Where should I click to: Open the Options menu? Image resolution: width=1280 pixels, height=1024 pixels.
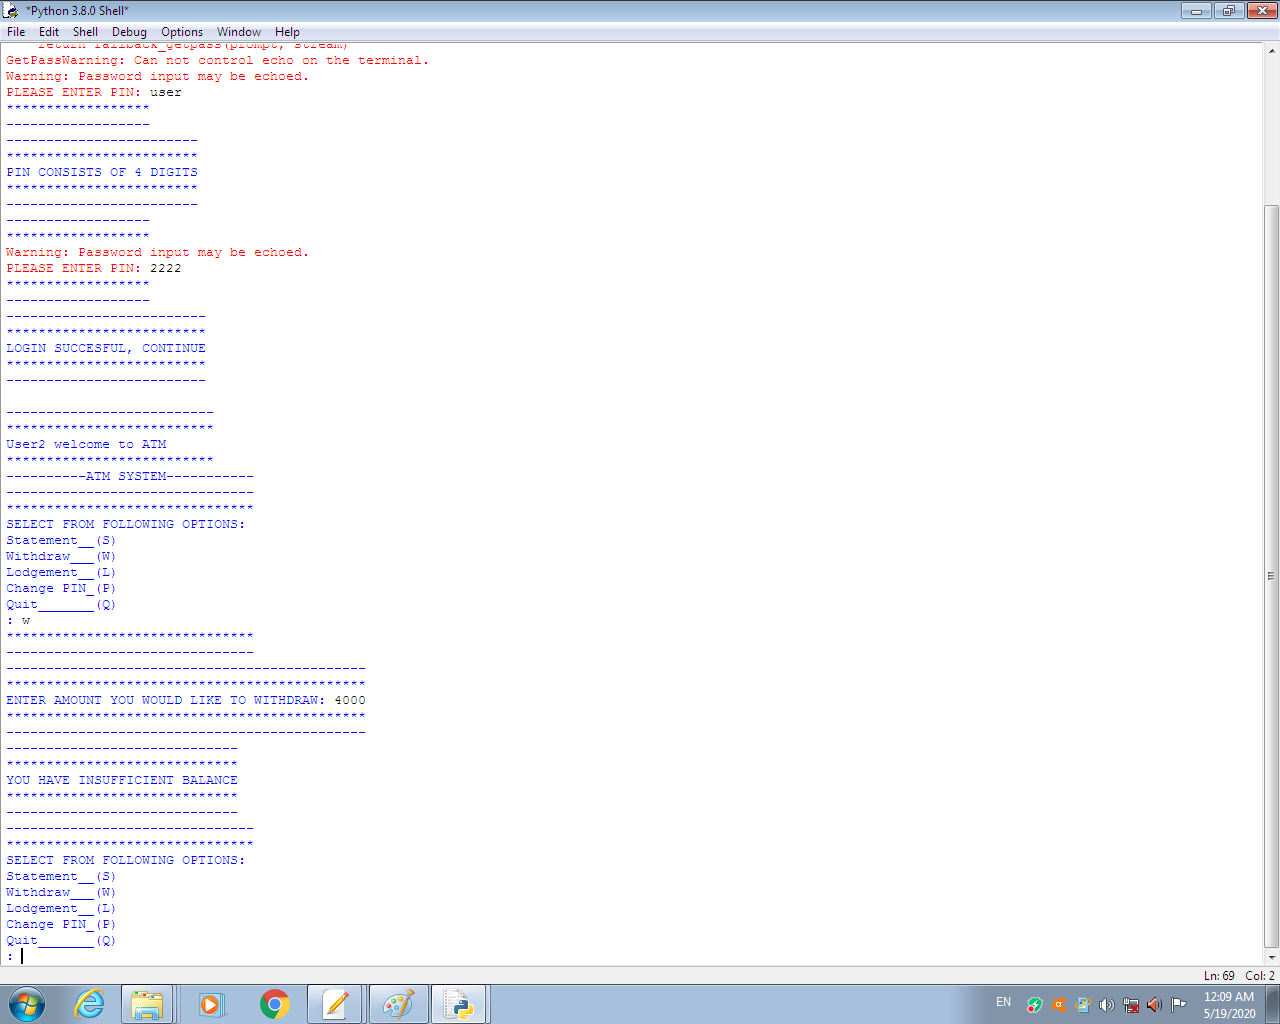pyautogui.click(x=182, y=32)
